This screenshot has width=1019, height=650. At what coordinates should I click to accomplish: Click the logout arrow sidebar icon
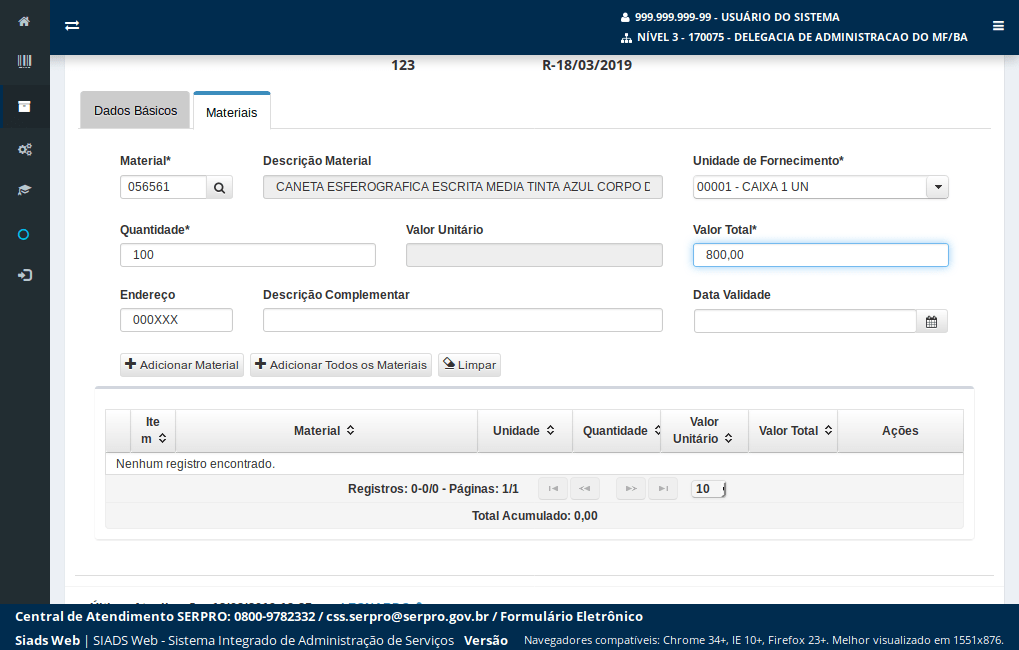(24, 276)
